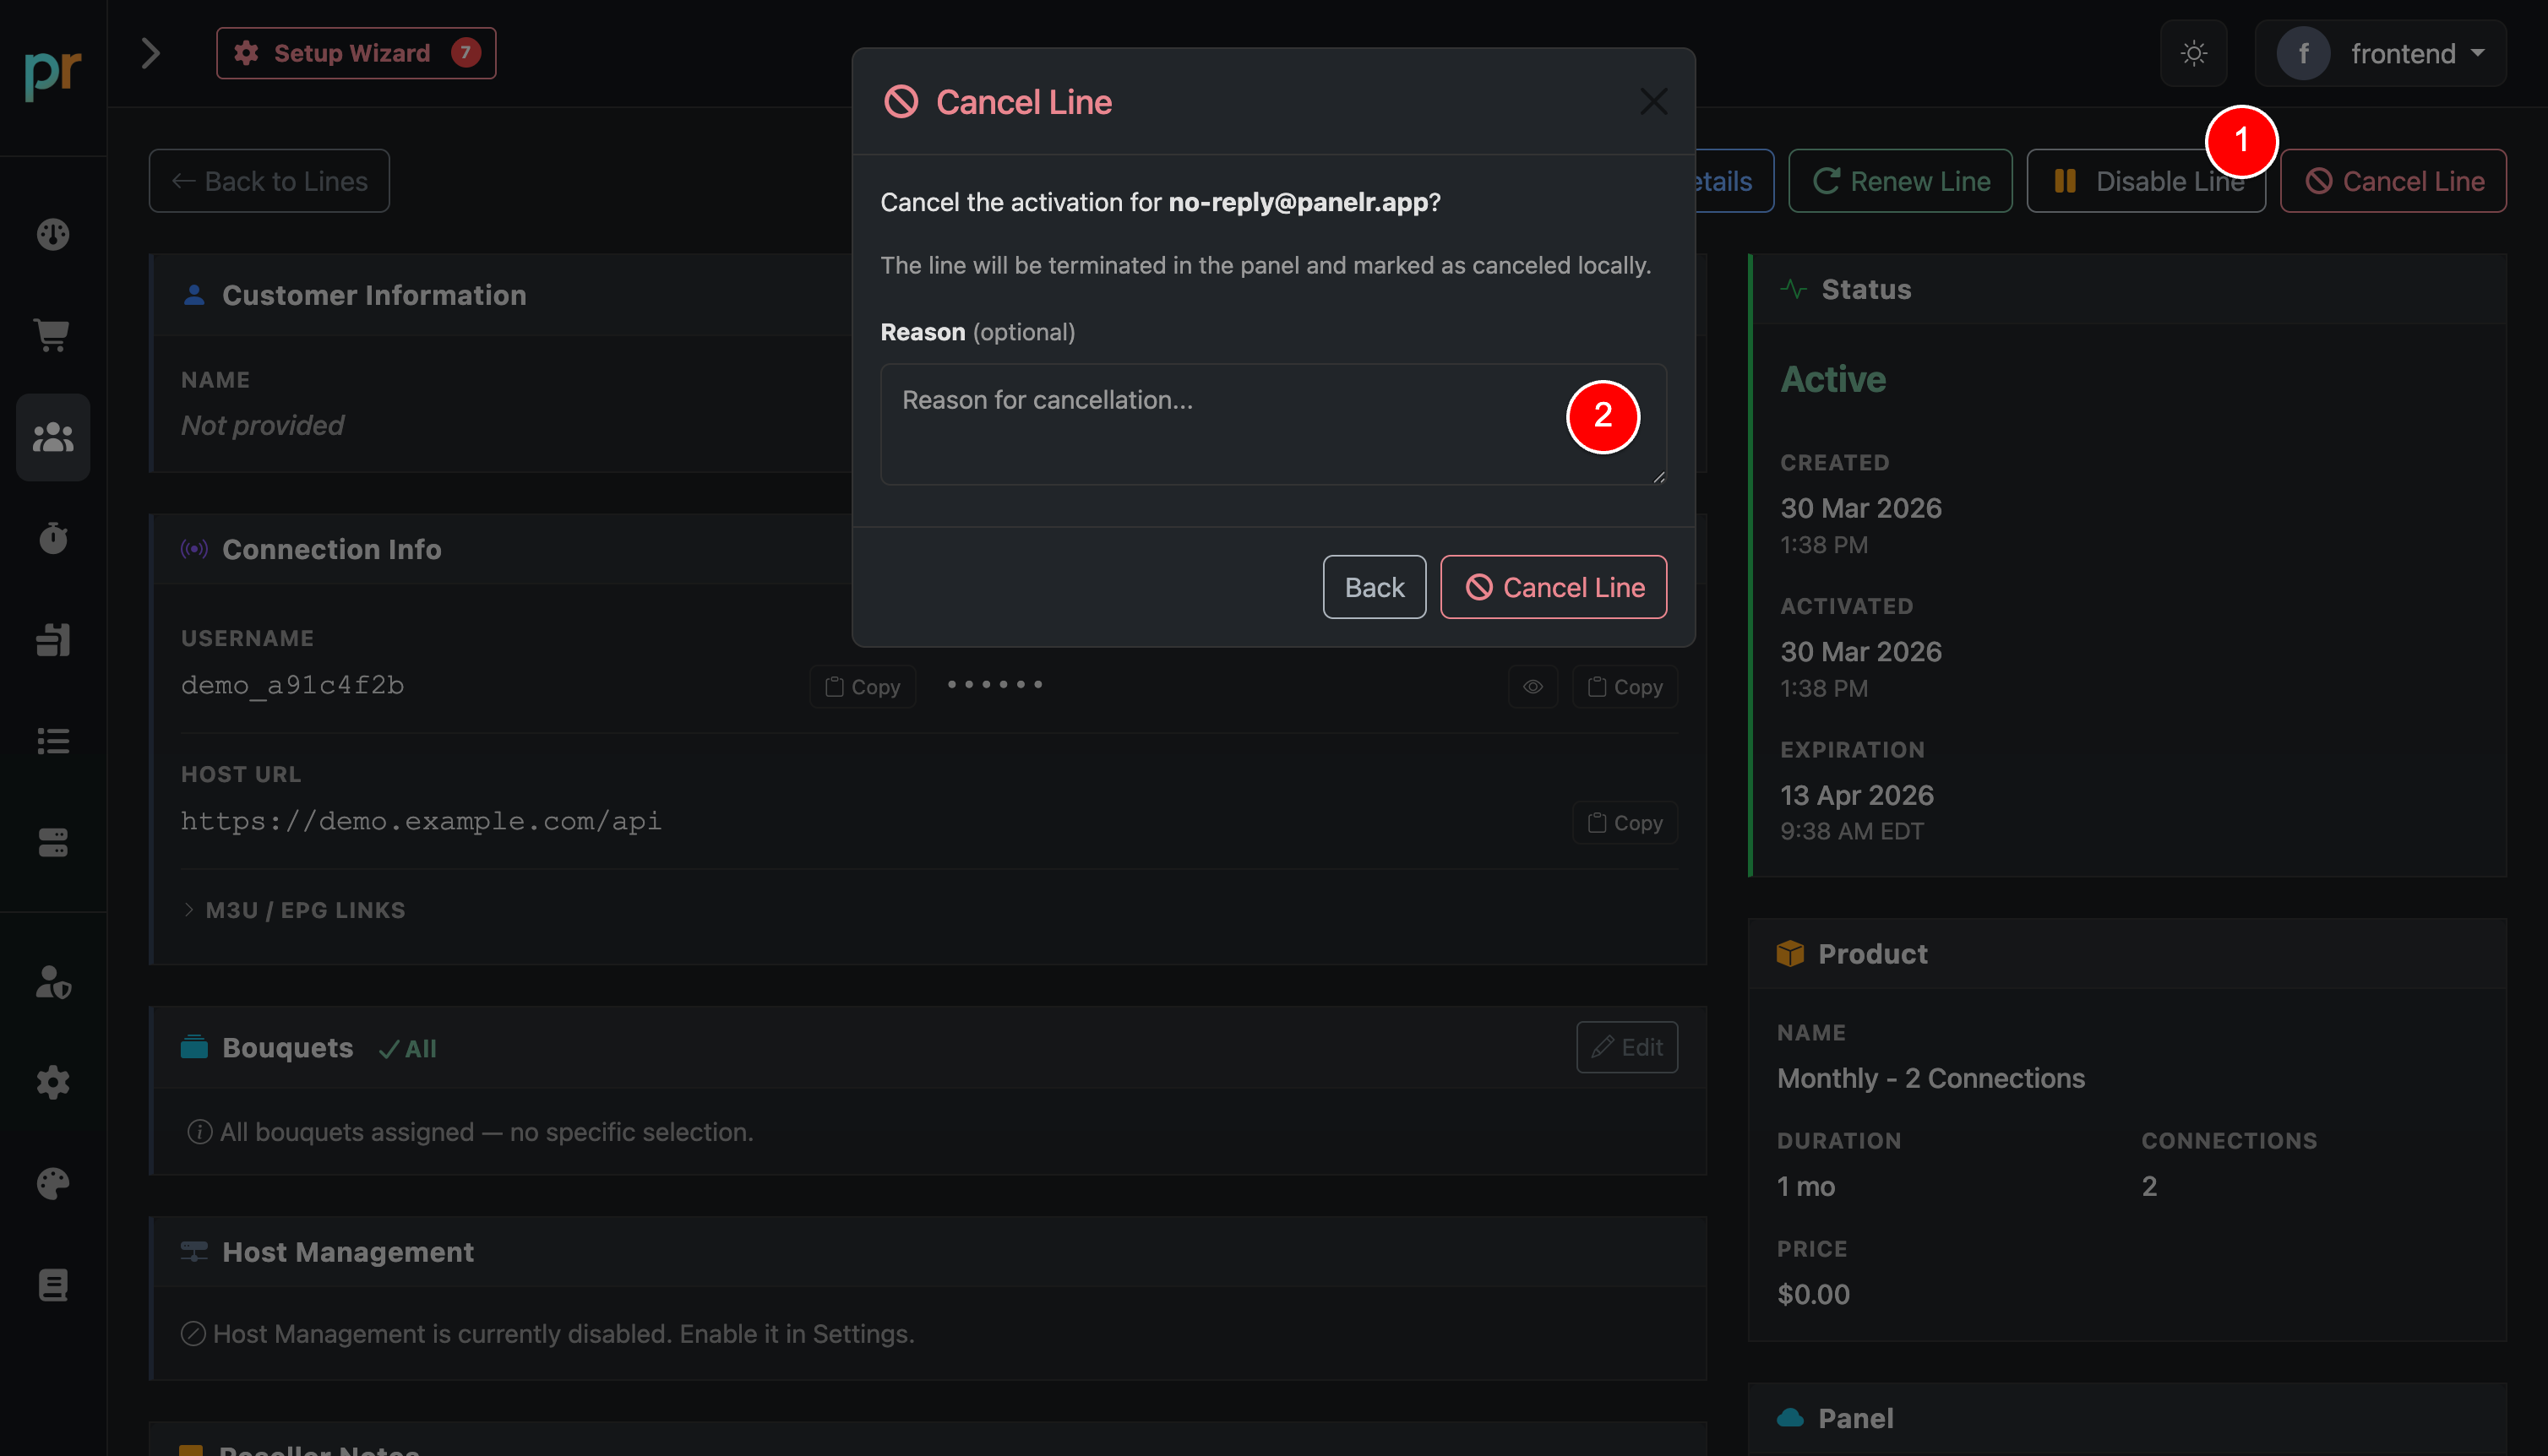Viewport: 2548px width, 1456px height.
Task: Reveal the password with the eye icon
Action: (1533, 687)
